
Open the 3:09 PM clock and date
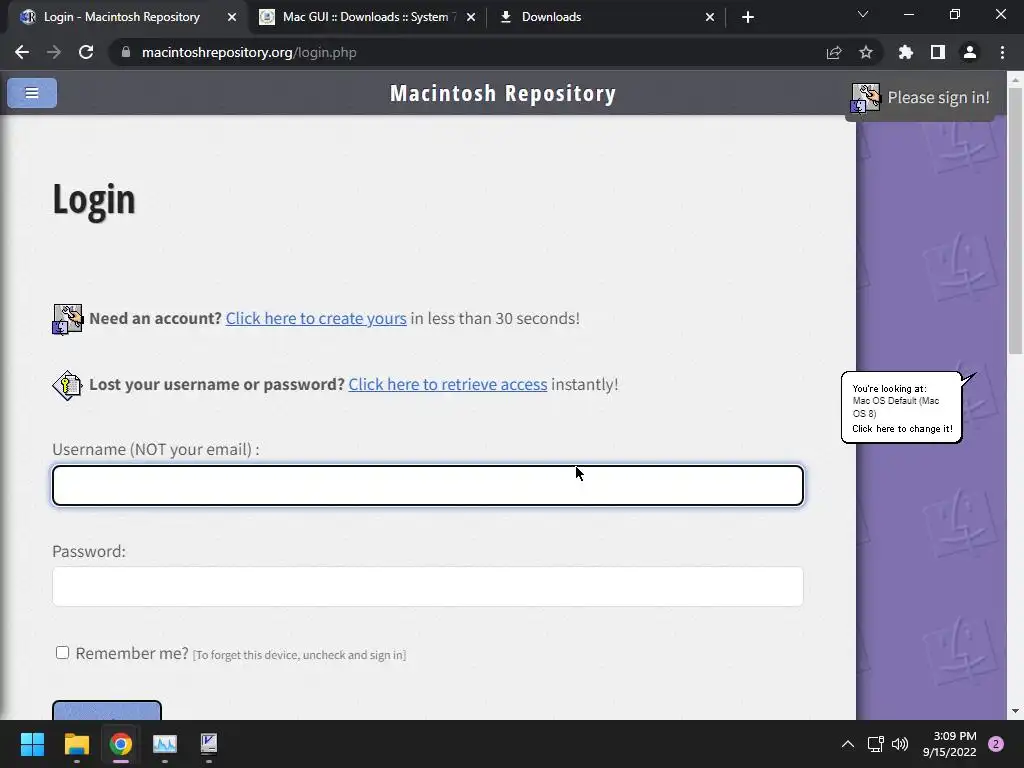950,744
